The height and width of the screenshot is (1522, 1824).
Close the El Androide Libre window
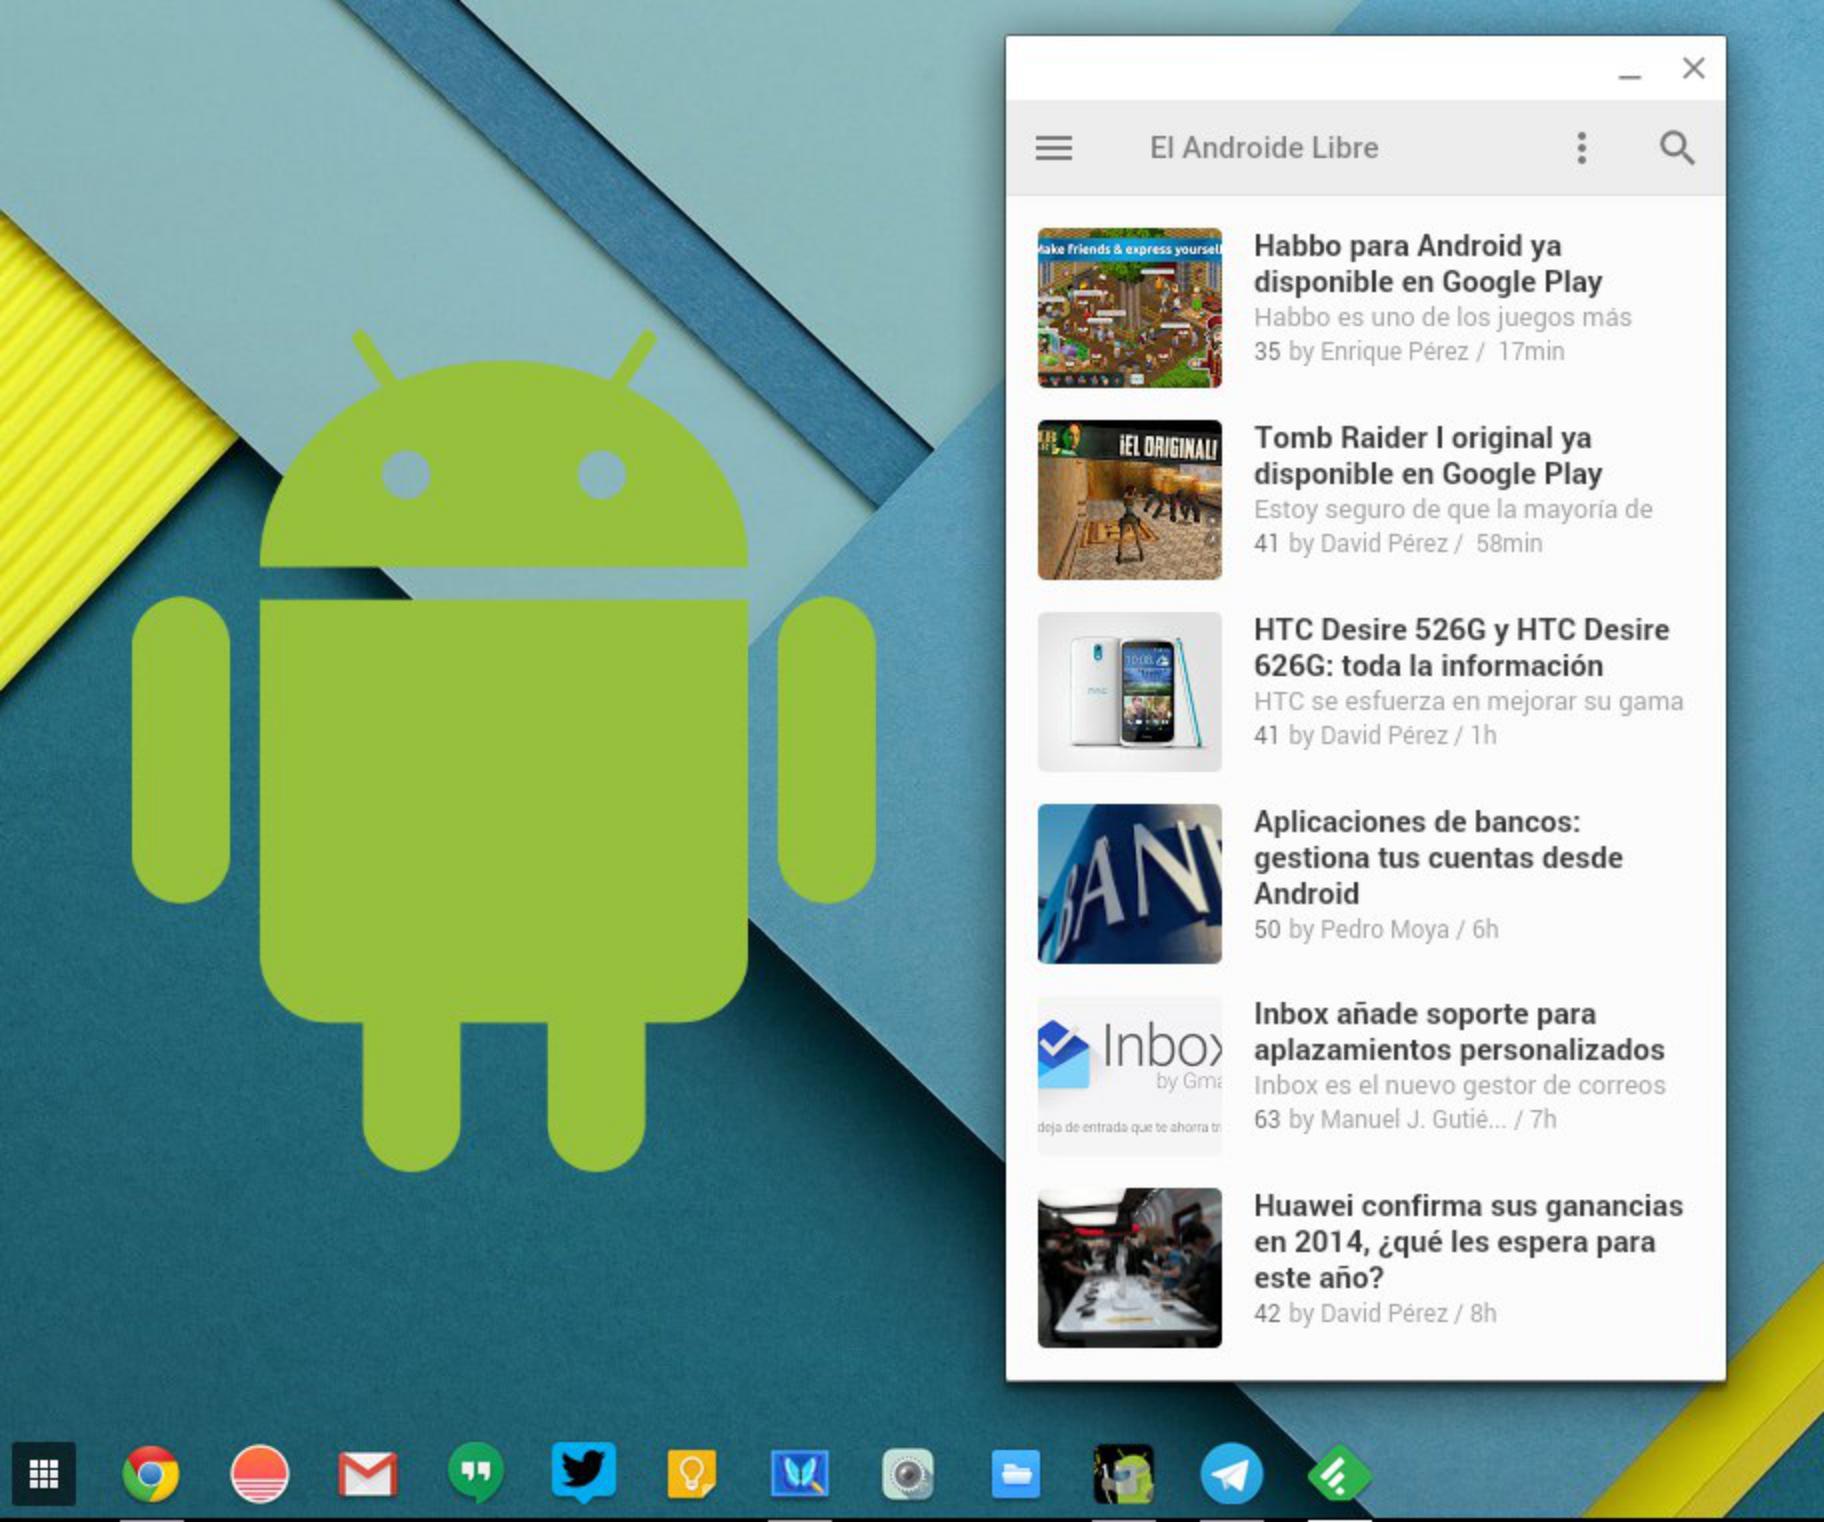[x=1693, y=68]
